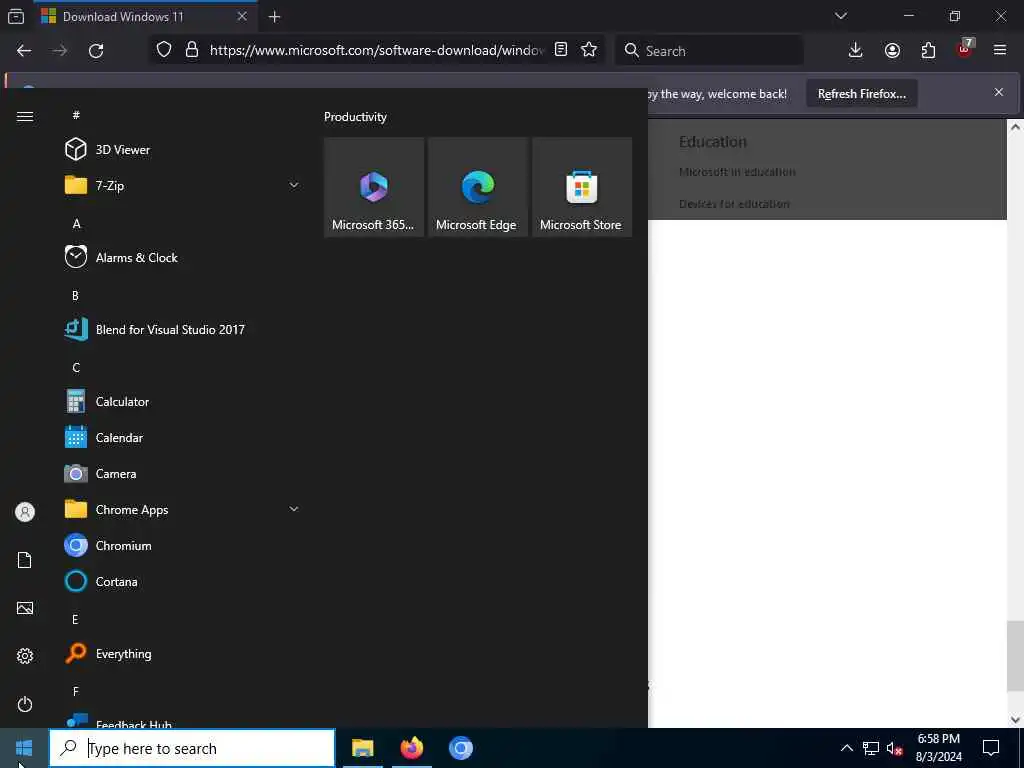Launch Calculator app

point(182,402)
